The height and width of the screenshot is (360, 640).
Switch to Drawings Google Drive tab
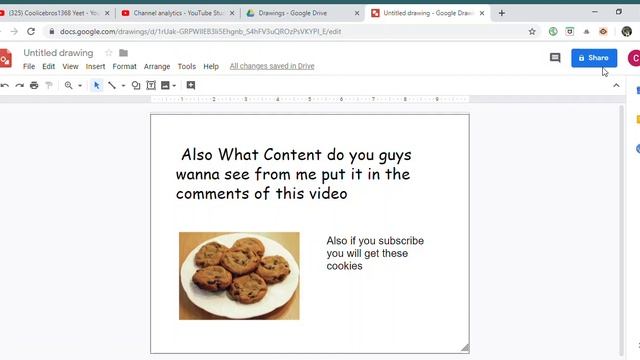[302, 13]
